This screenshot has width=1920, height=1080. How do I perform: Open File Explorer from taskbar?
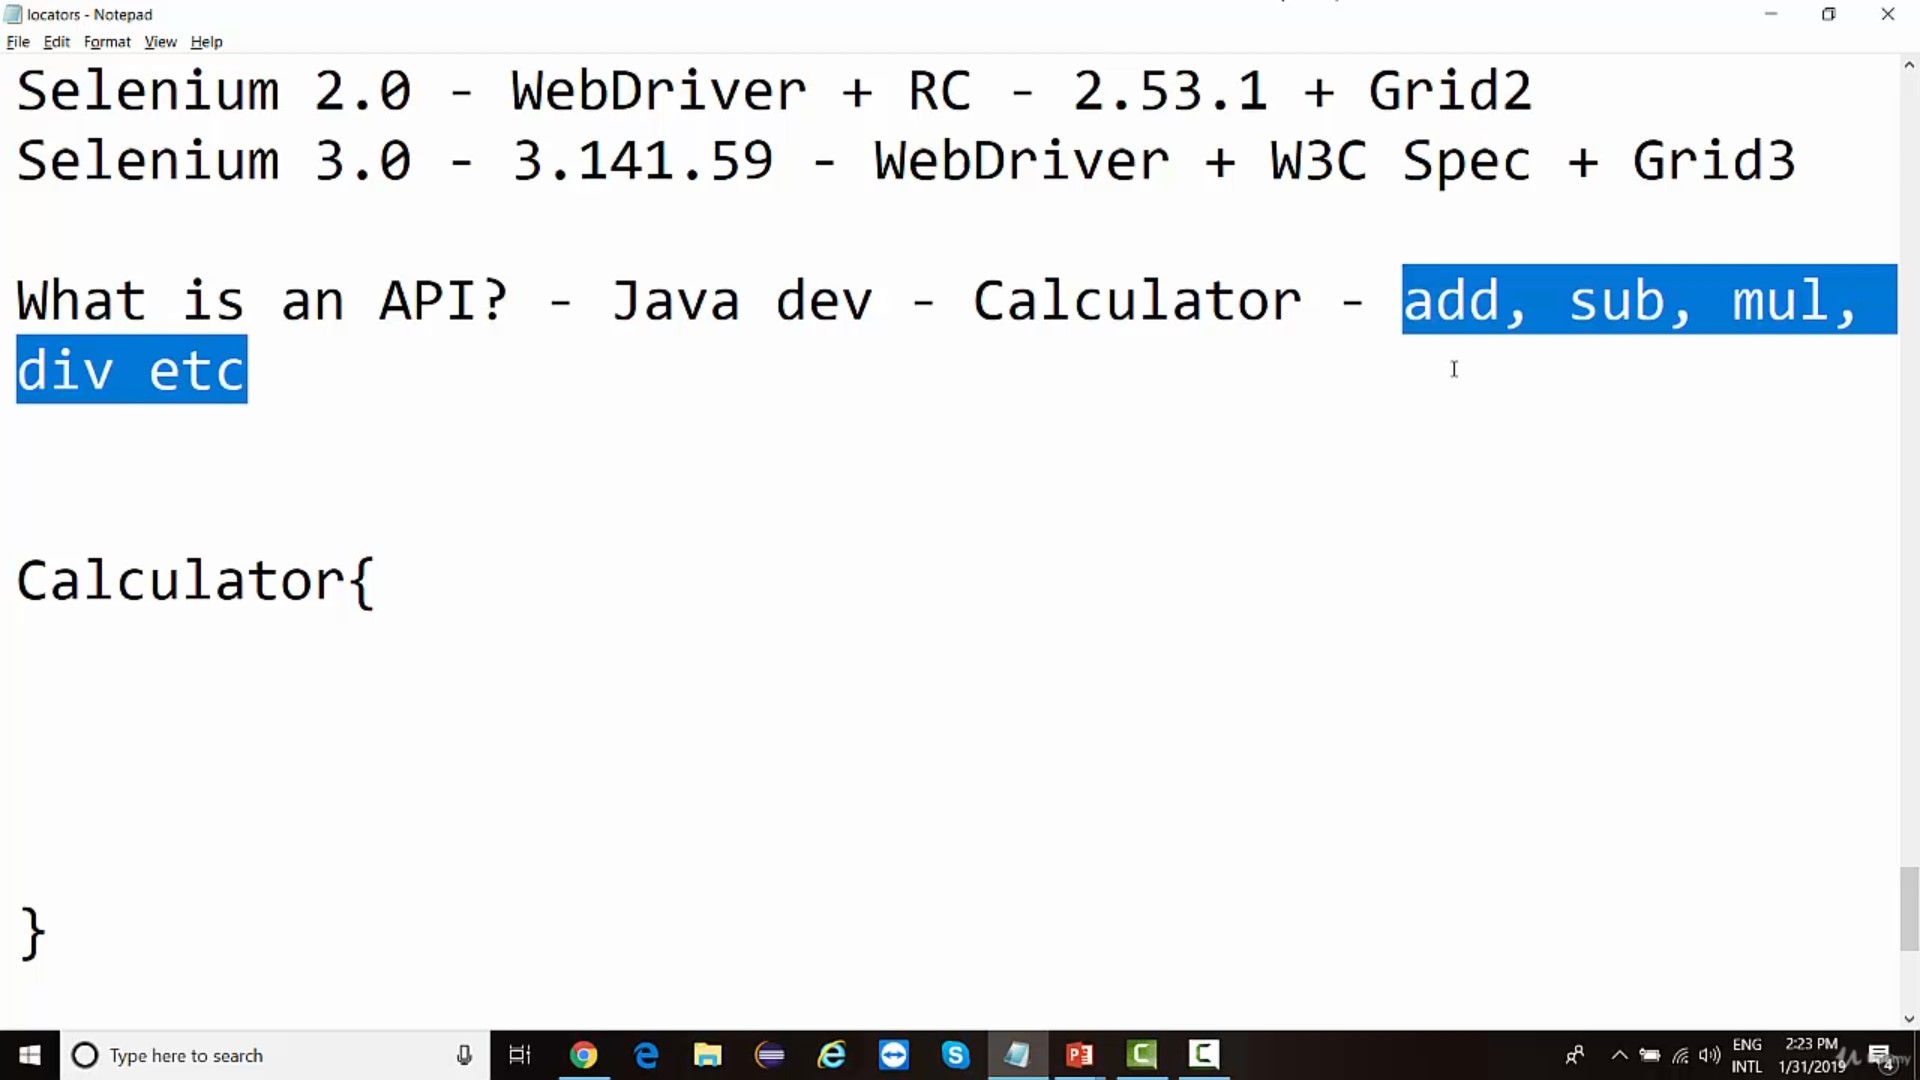point(708,1055)
